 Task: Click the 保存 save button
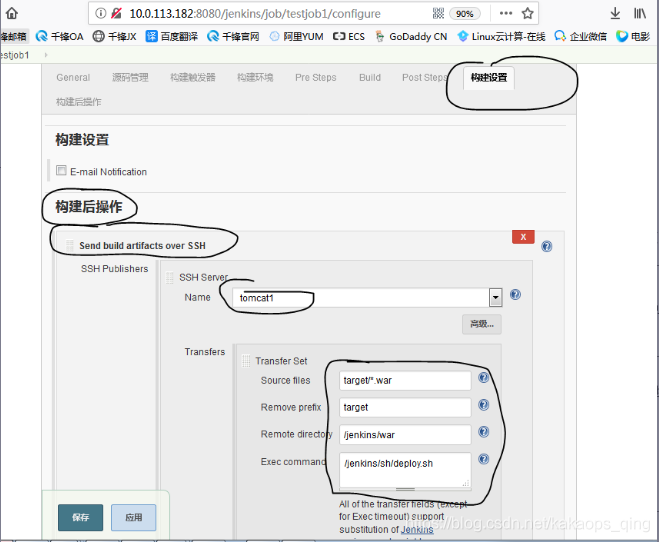coord(80,517)
